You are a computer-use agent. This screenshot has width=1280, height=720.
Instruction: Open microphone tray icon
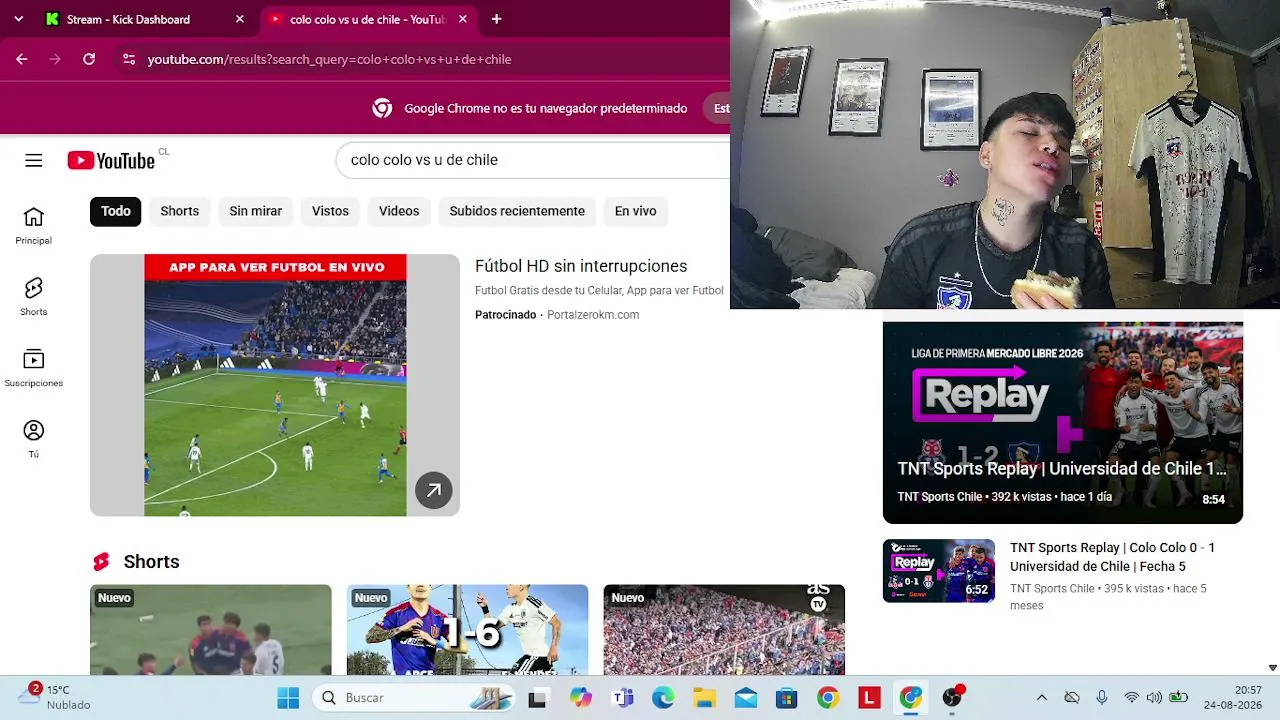coord(1101,698)
